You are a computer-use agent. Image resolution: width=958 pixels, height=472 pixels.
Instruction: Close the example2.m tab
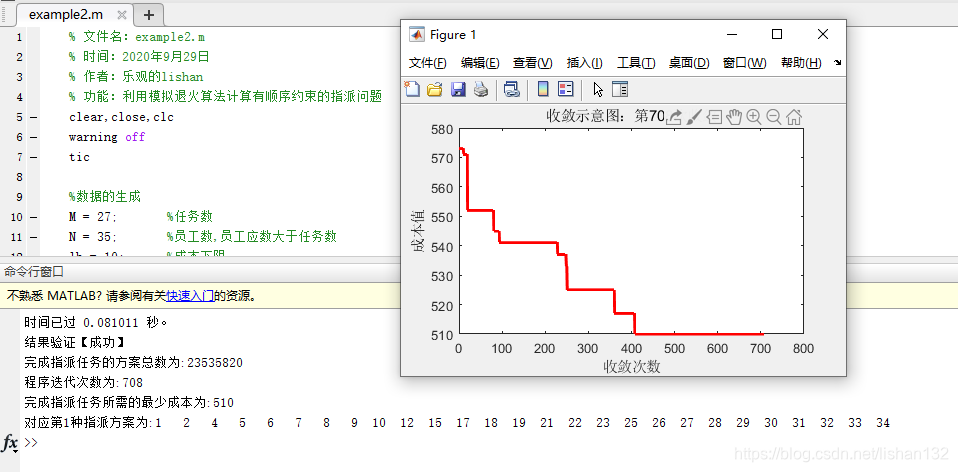pyautogui.click(x=122, y=15)
